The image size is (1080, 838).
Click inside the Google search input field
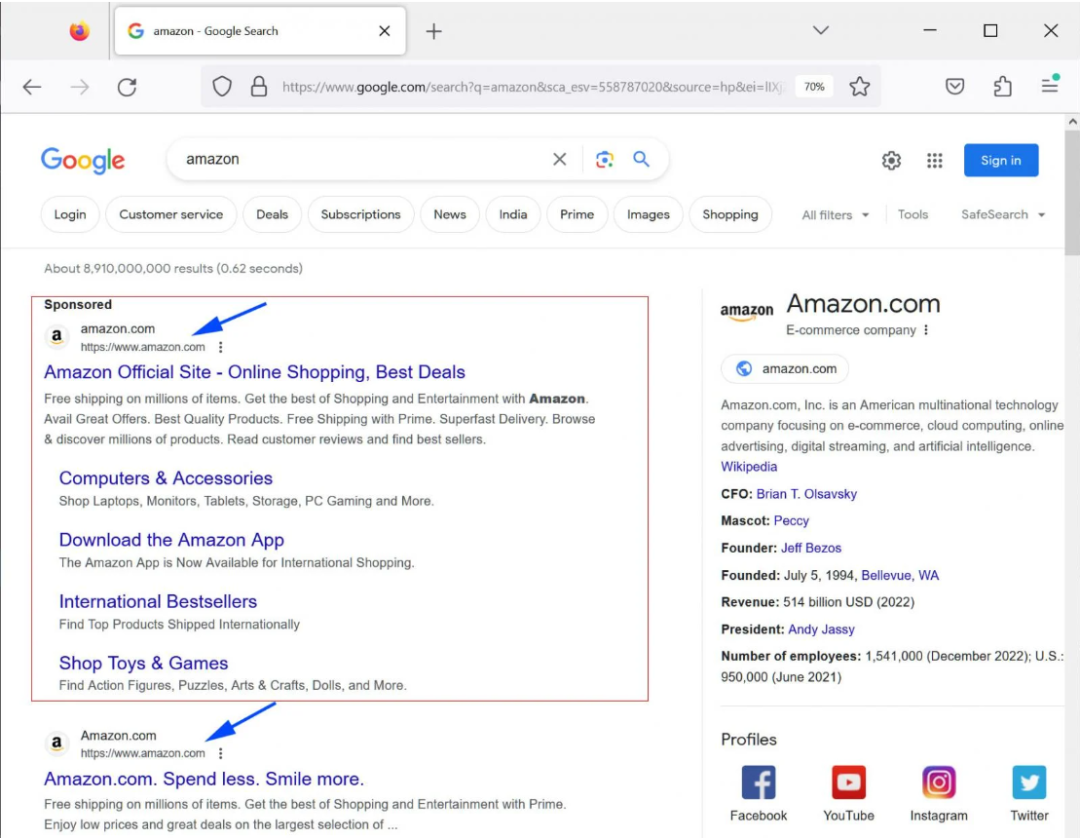point(365,160)
